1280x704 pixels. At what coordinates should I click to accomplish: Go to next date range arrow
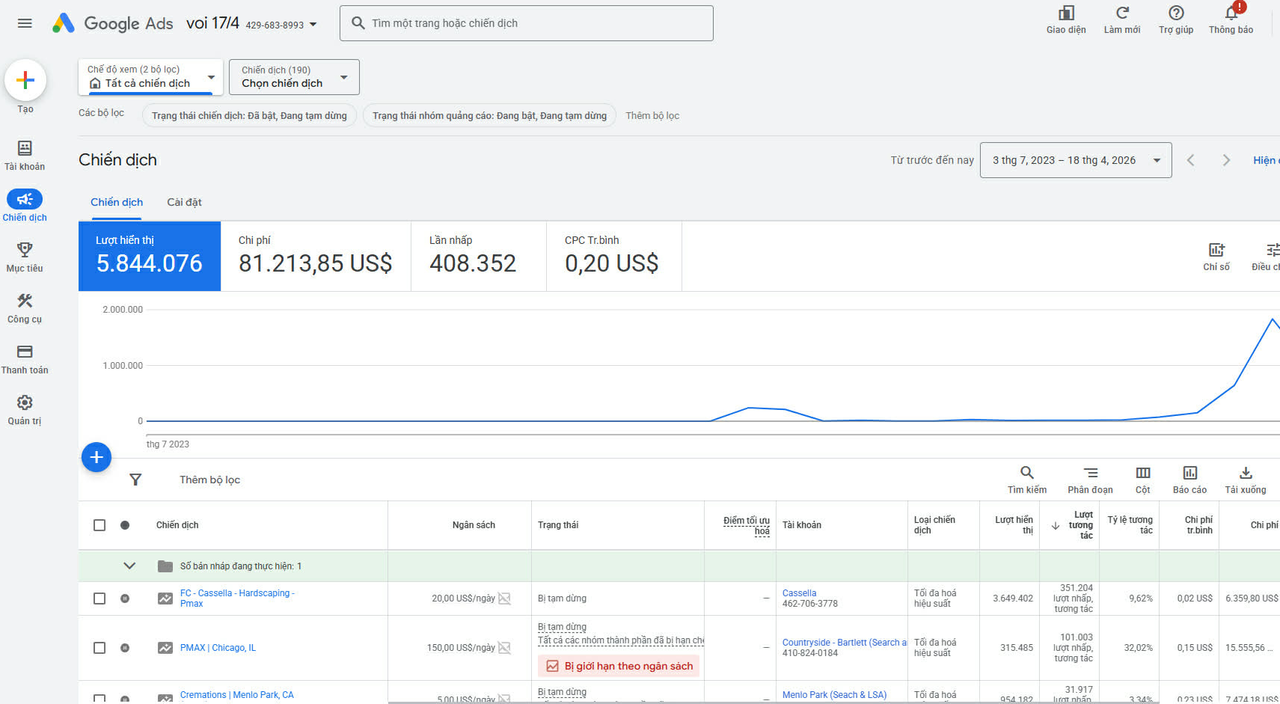point(1226,160)
